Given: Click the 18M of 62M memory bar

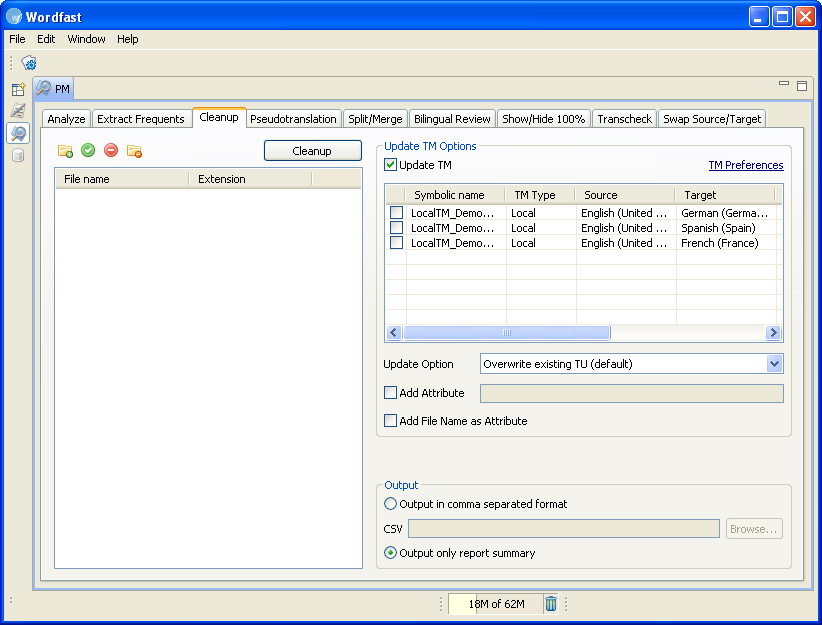Looking at the screenshot, I should tap(495, 604).
